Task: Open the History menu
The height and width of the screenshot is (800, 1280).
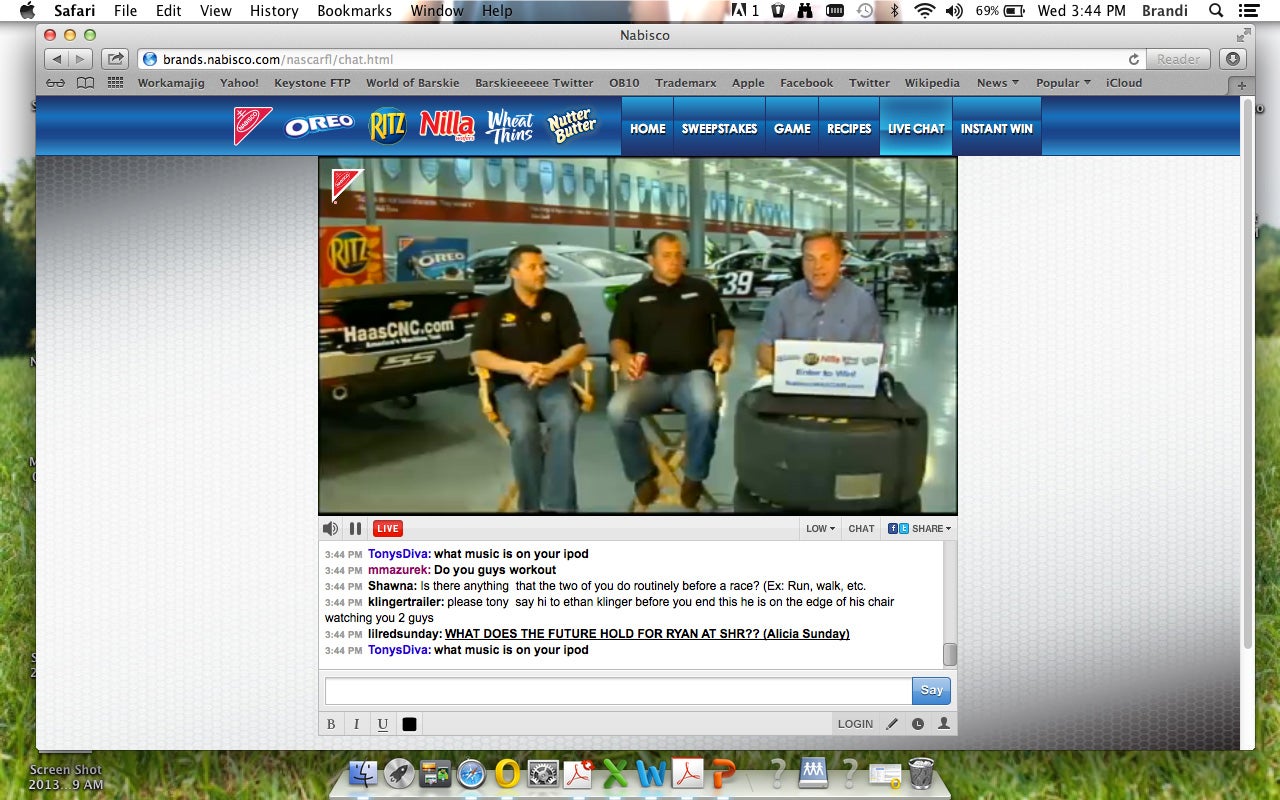Action: (x=274, y=11)
